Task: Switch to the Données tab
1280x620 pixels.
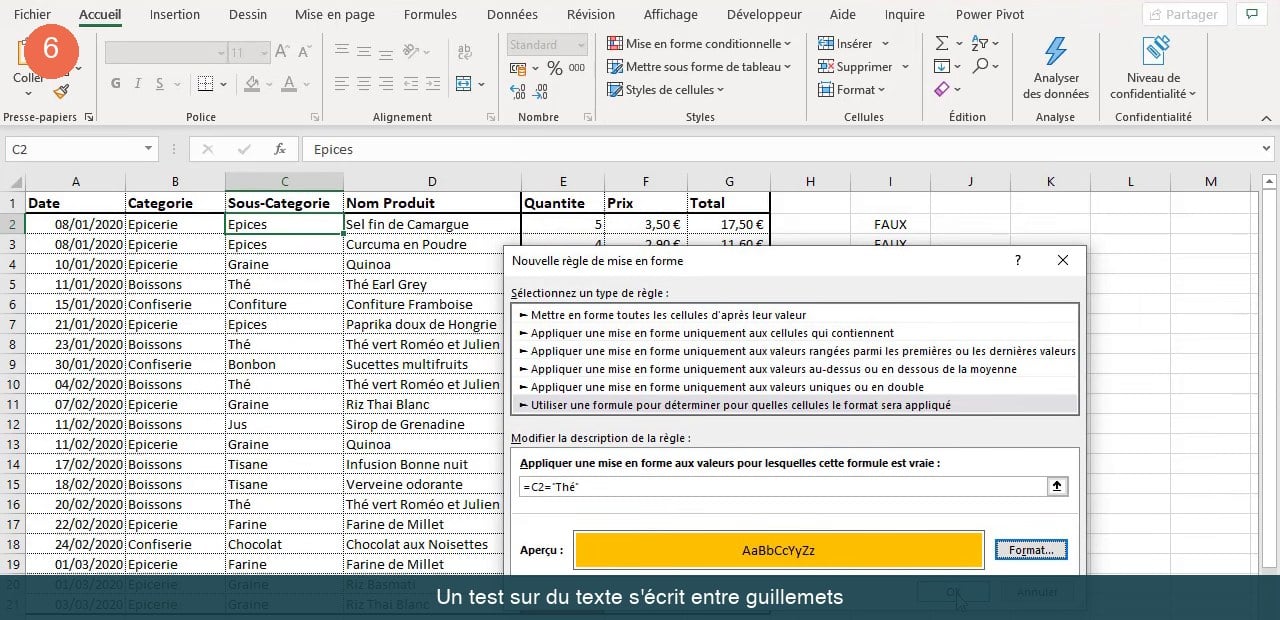Action: tap(512, 14)
